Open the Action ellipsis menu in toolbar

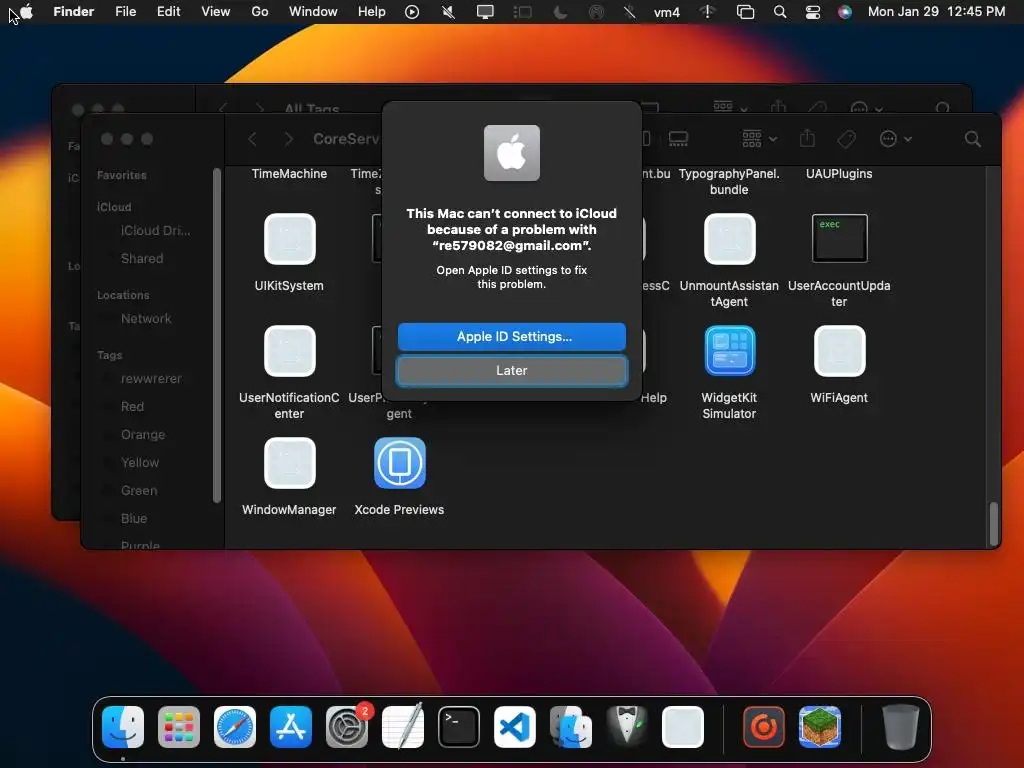tap(895, 138)
